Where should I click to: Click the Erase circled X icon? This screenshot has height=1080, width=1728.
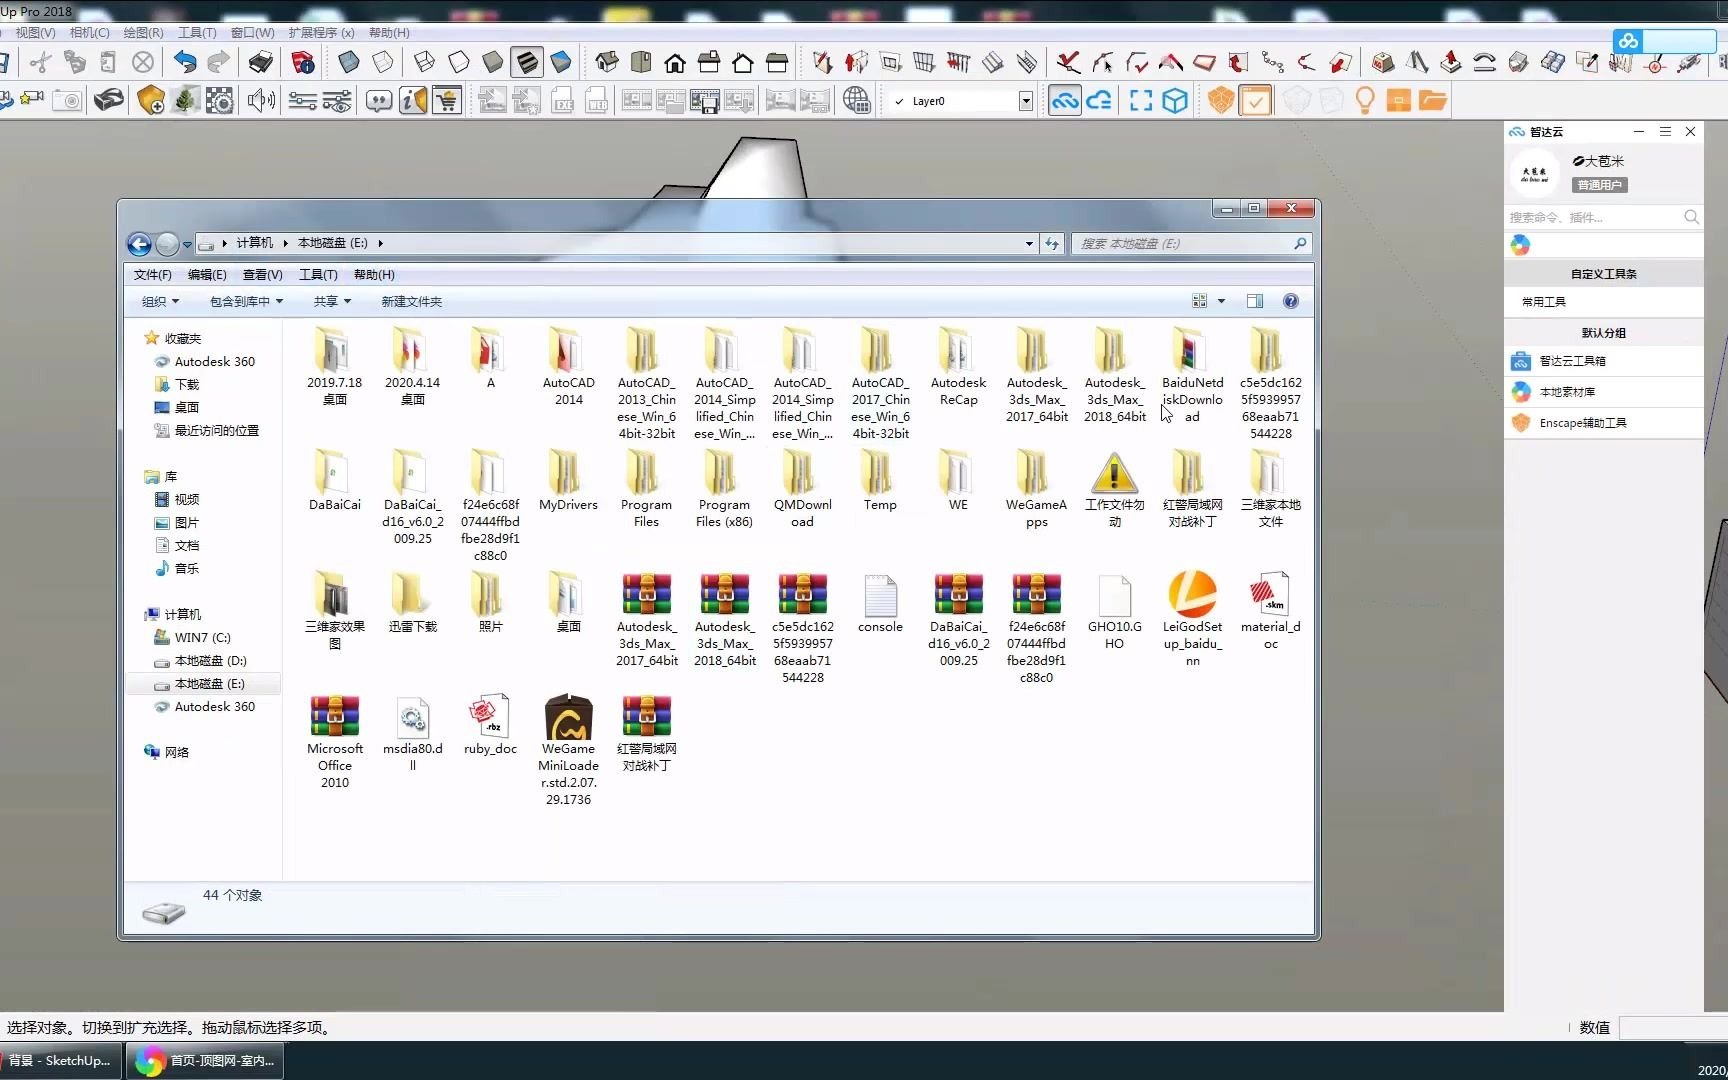point(143,62)
